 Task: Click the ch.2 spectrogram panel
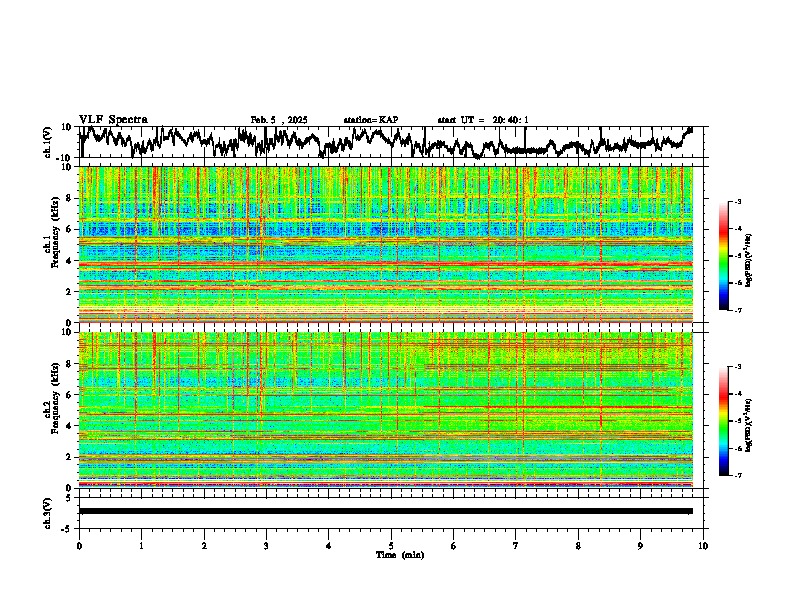point(386,410)
